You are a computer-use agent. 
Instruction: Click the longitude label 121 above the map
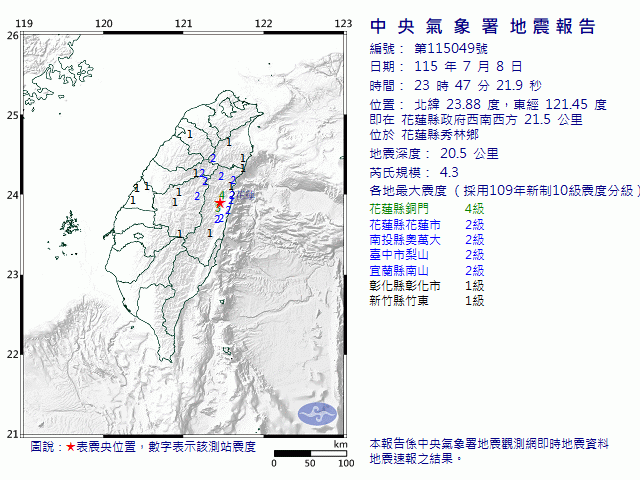[183, 23]
